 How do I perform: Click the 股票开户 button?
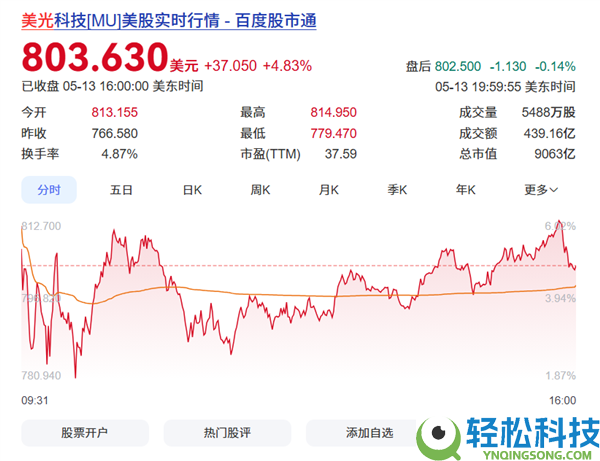85,433
